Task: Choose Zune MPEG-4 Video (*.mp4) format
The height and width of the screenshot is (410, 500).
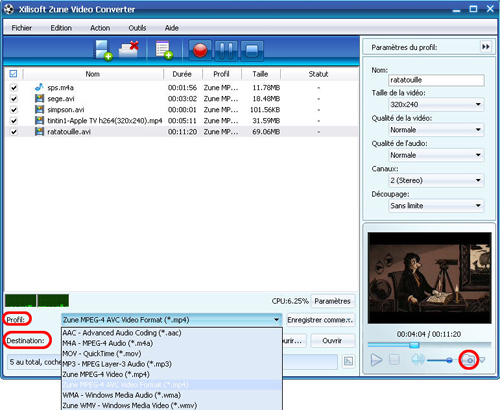Action: (x=172, y=374)
